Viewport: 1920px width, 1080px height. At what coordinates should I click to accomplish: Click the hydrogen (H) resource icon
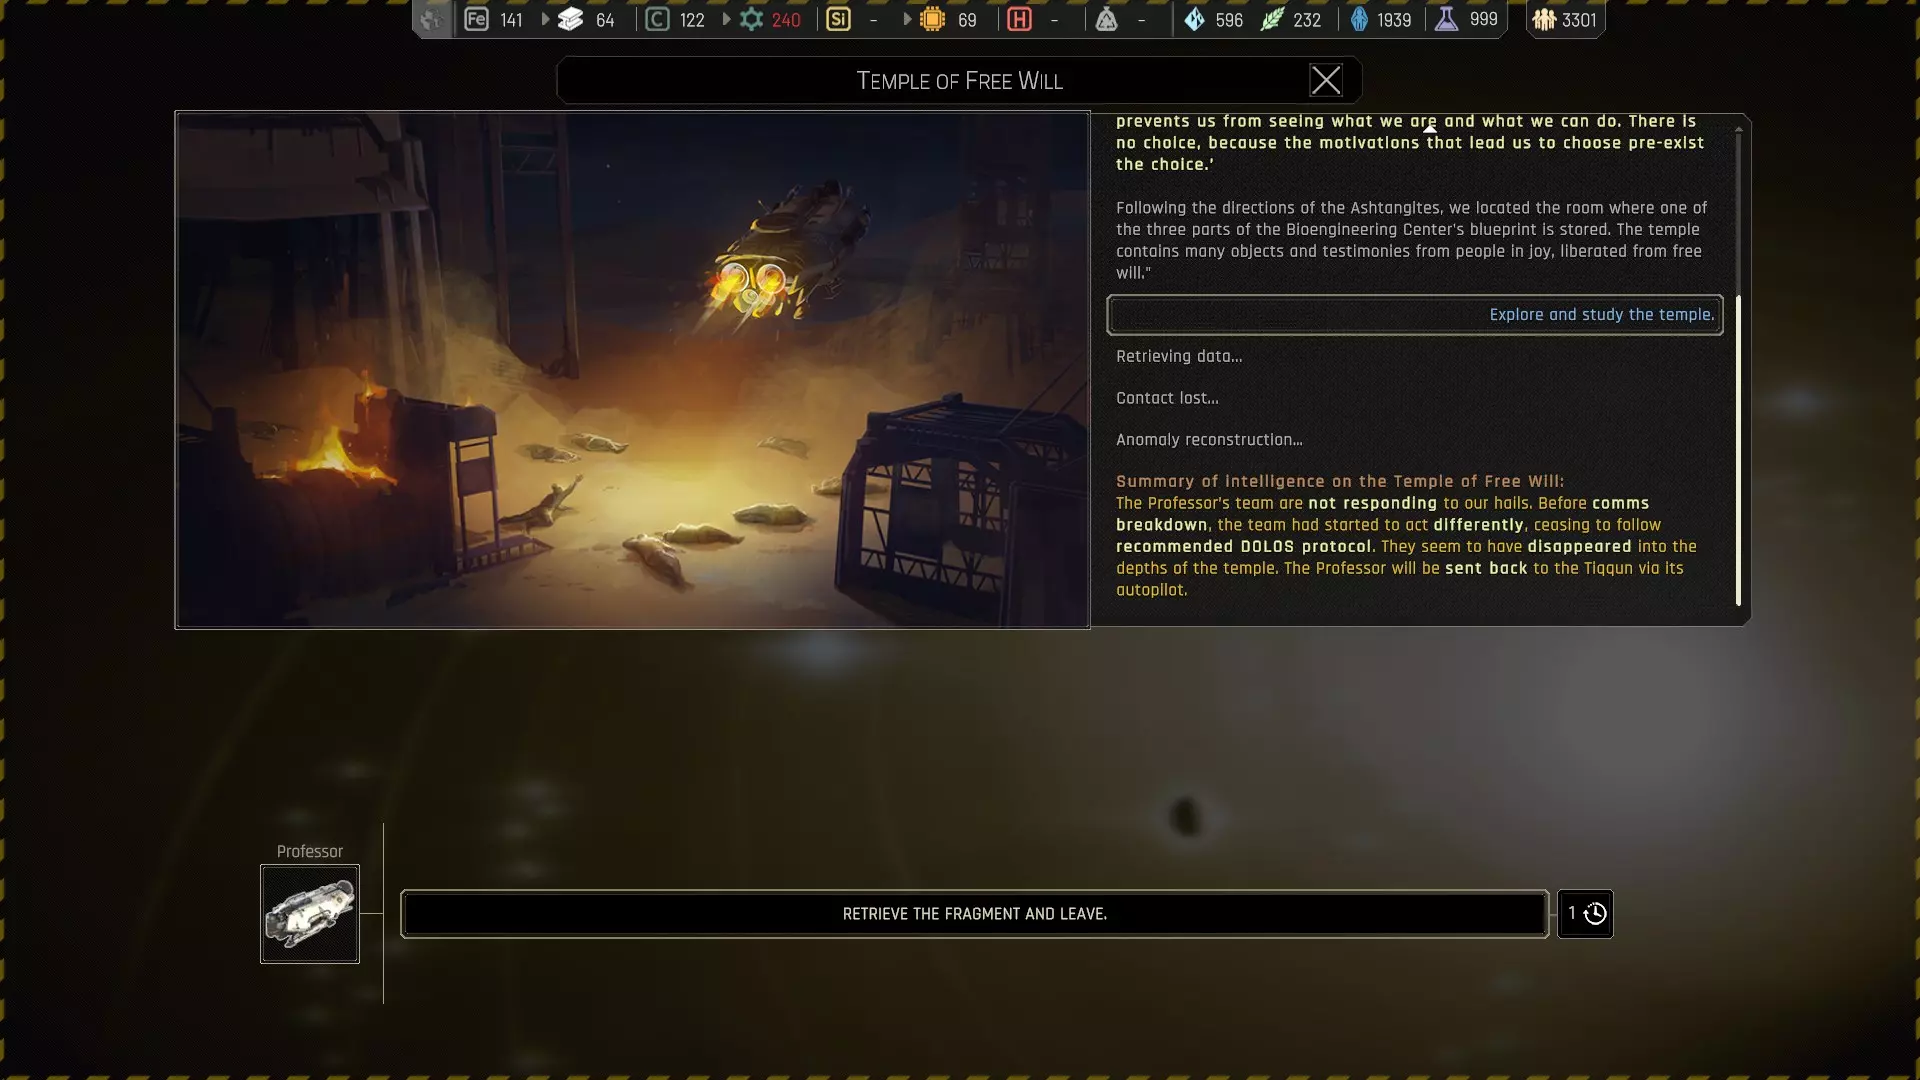point(1019,19)
